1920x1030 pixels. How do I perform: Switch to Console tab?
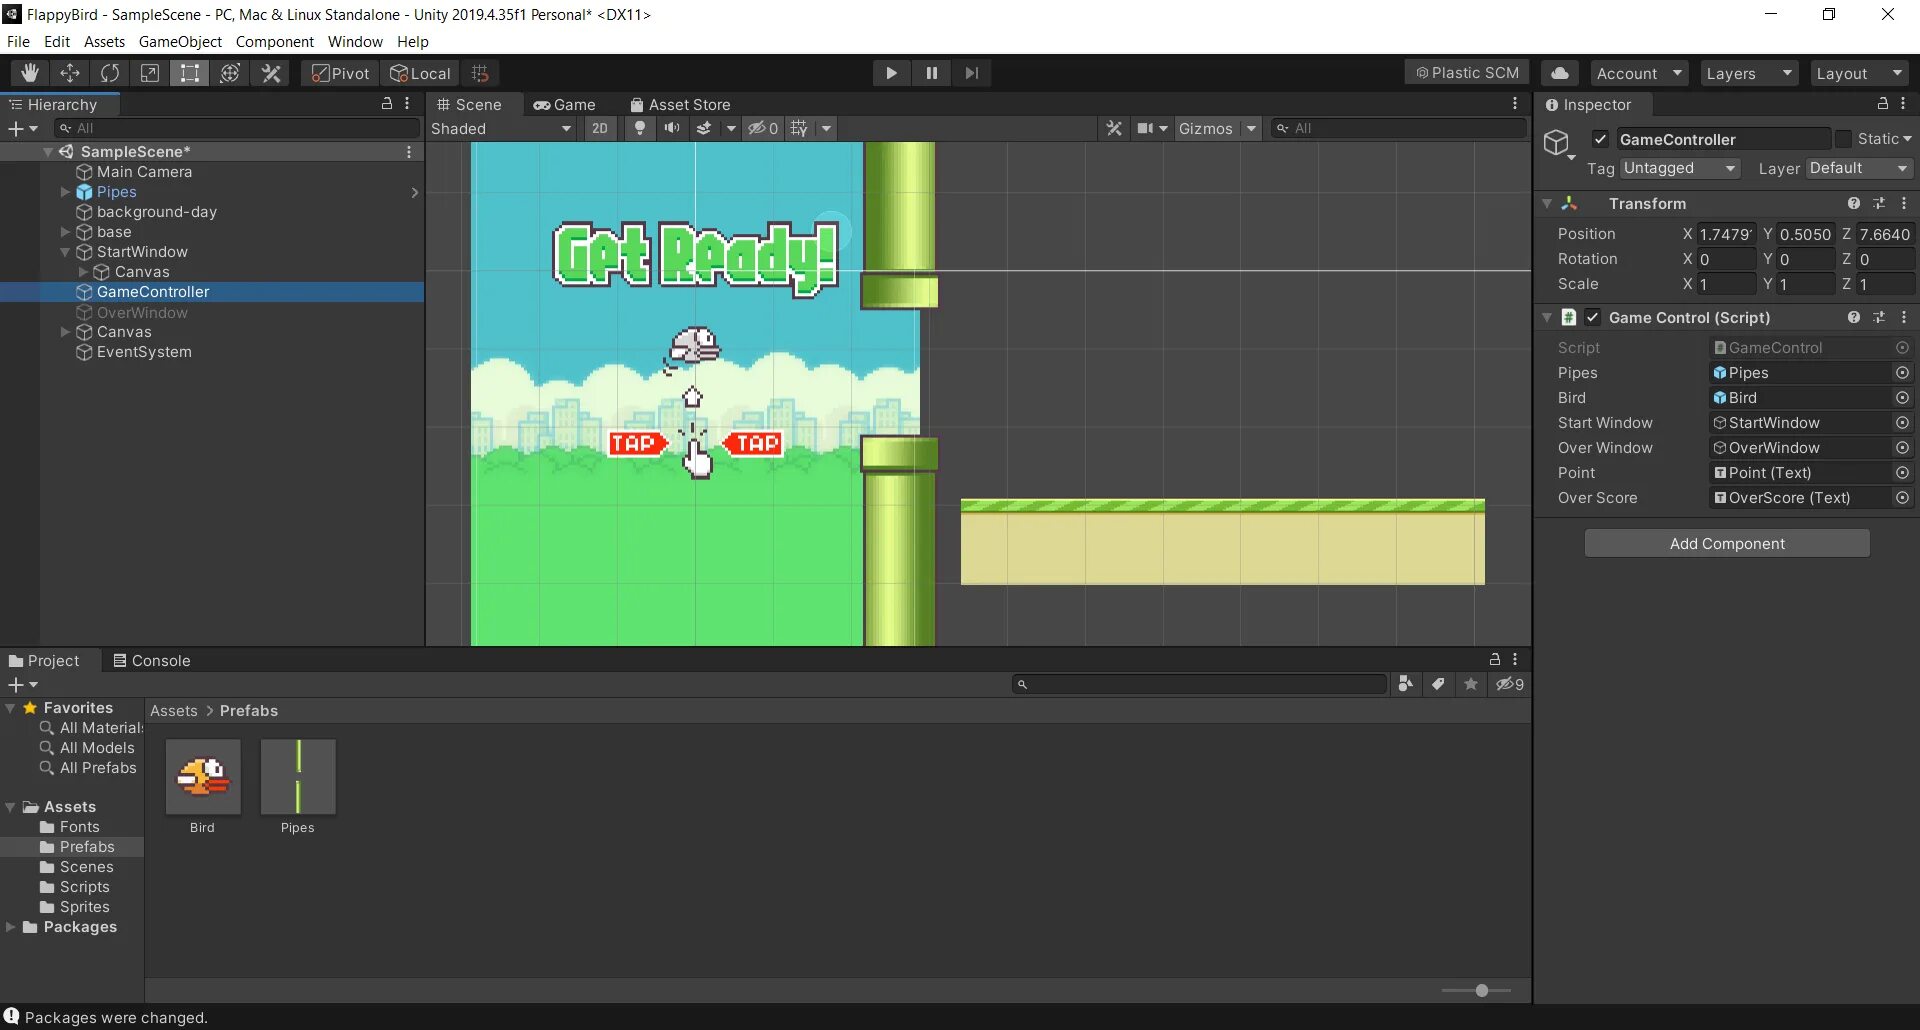pos(151,660)
